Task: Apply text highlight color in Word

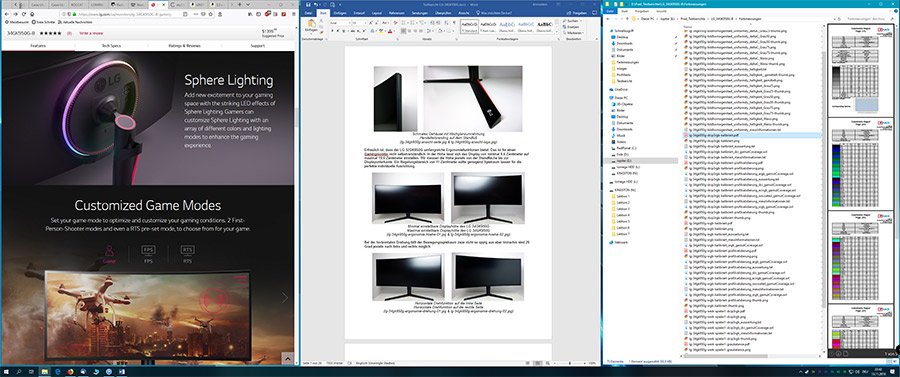Action: tap(381, 31)
